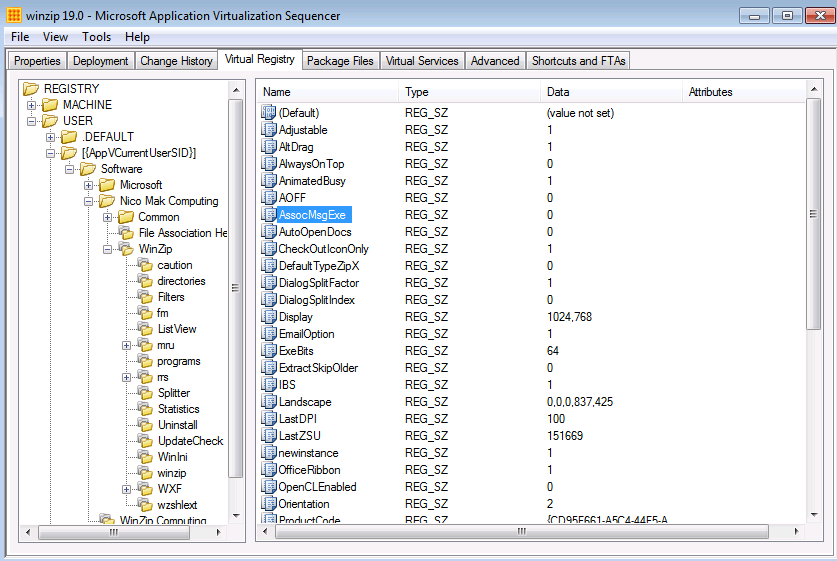This screenshot has height=561, width=837.
Task: Switch to the Properties tab
Action: (x=37, y=61)
